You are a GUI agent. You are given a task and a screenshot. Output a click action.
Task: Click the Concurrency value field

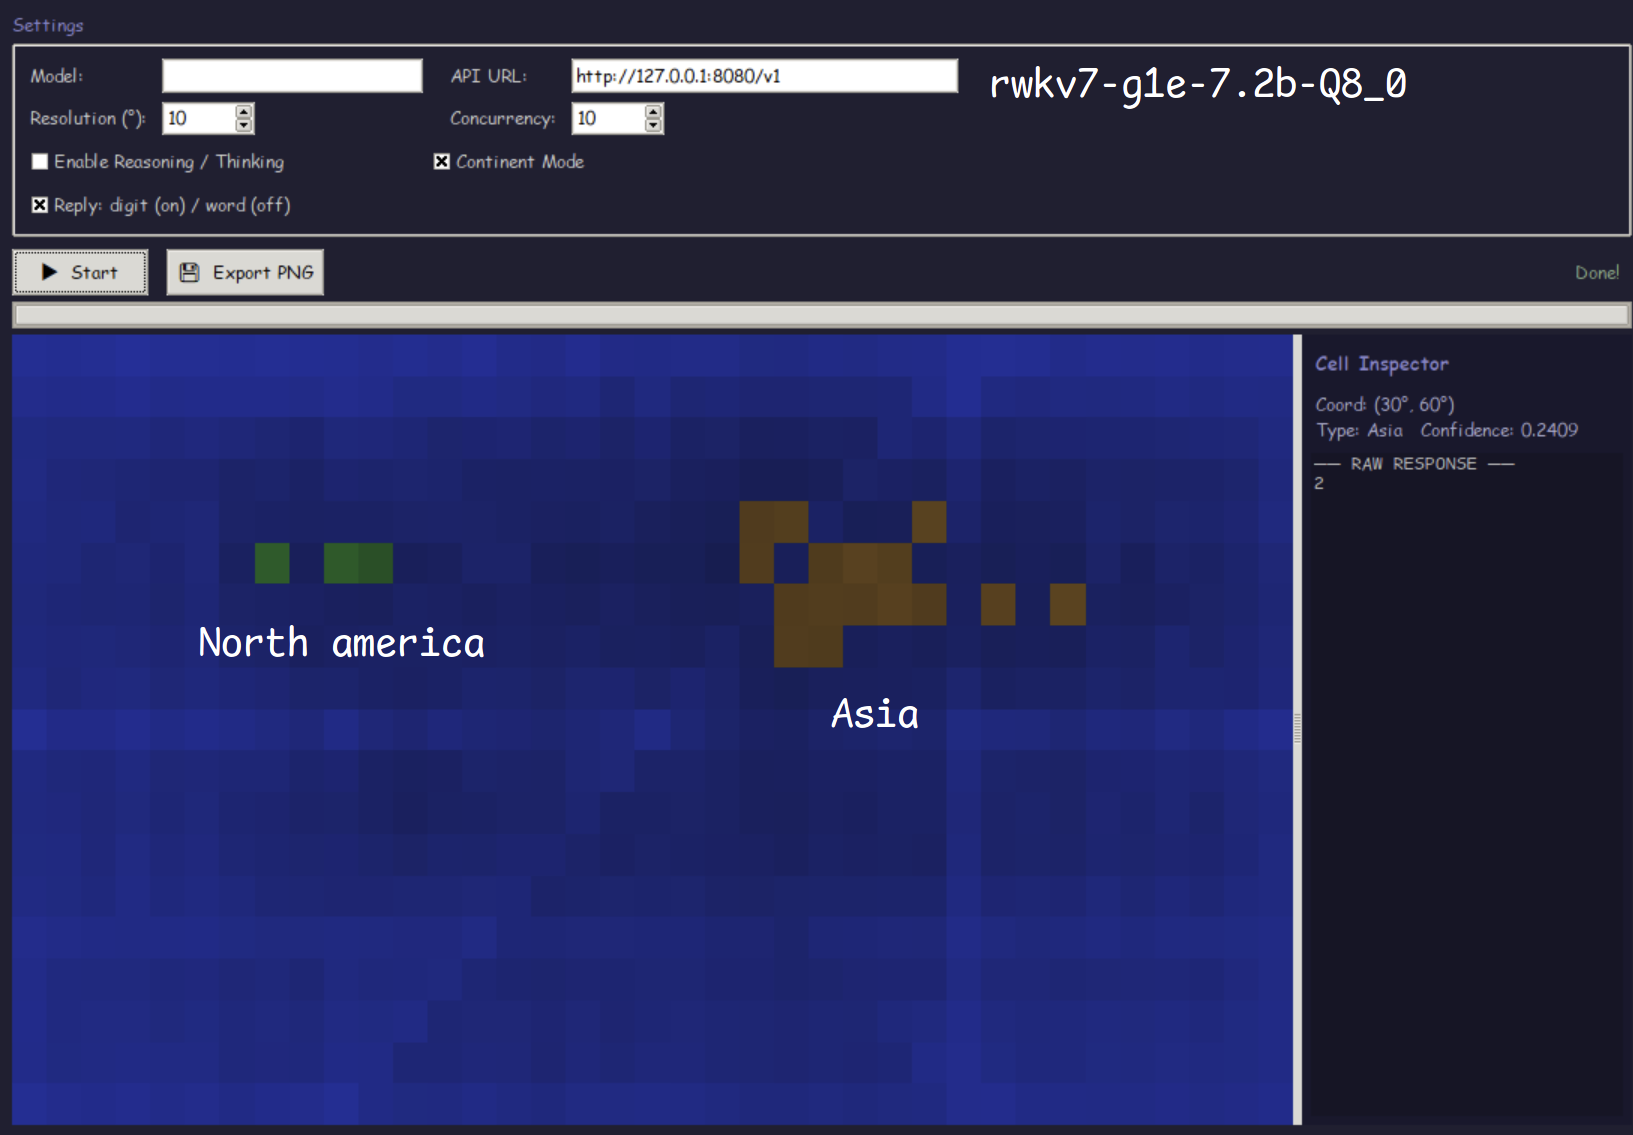point(608,119)
